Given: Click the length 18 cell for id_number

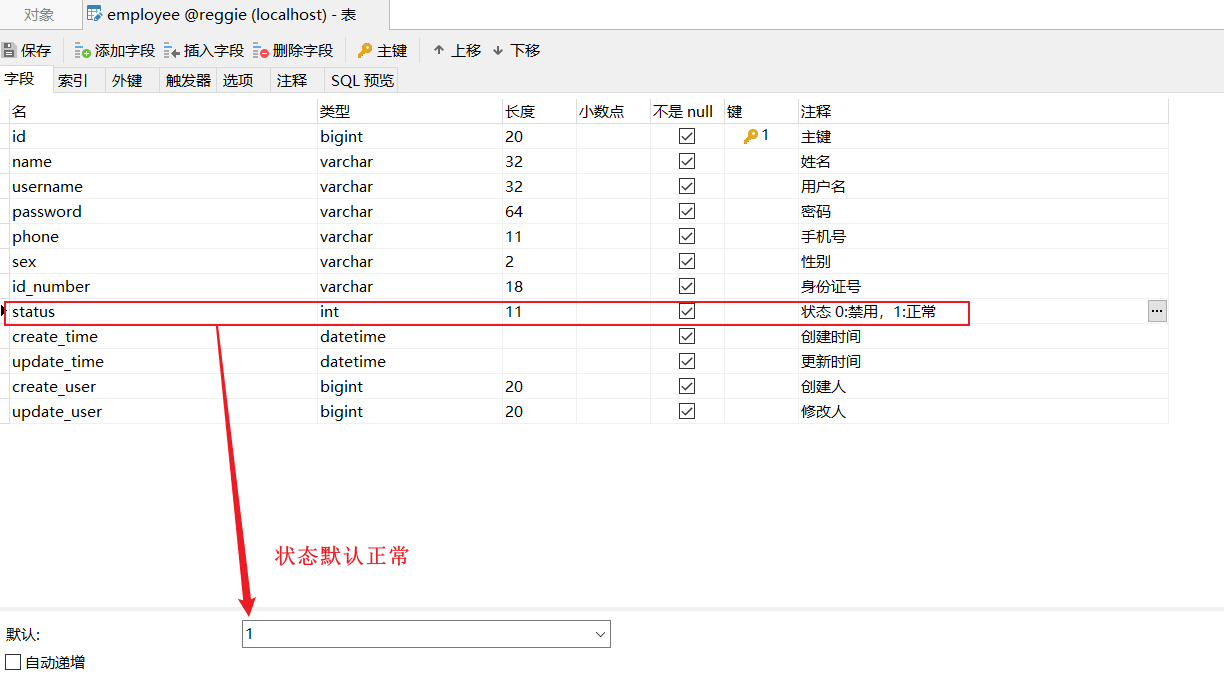Looking at the screenshot, I should click(539, 286).
